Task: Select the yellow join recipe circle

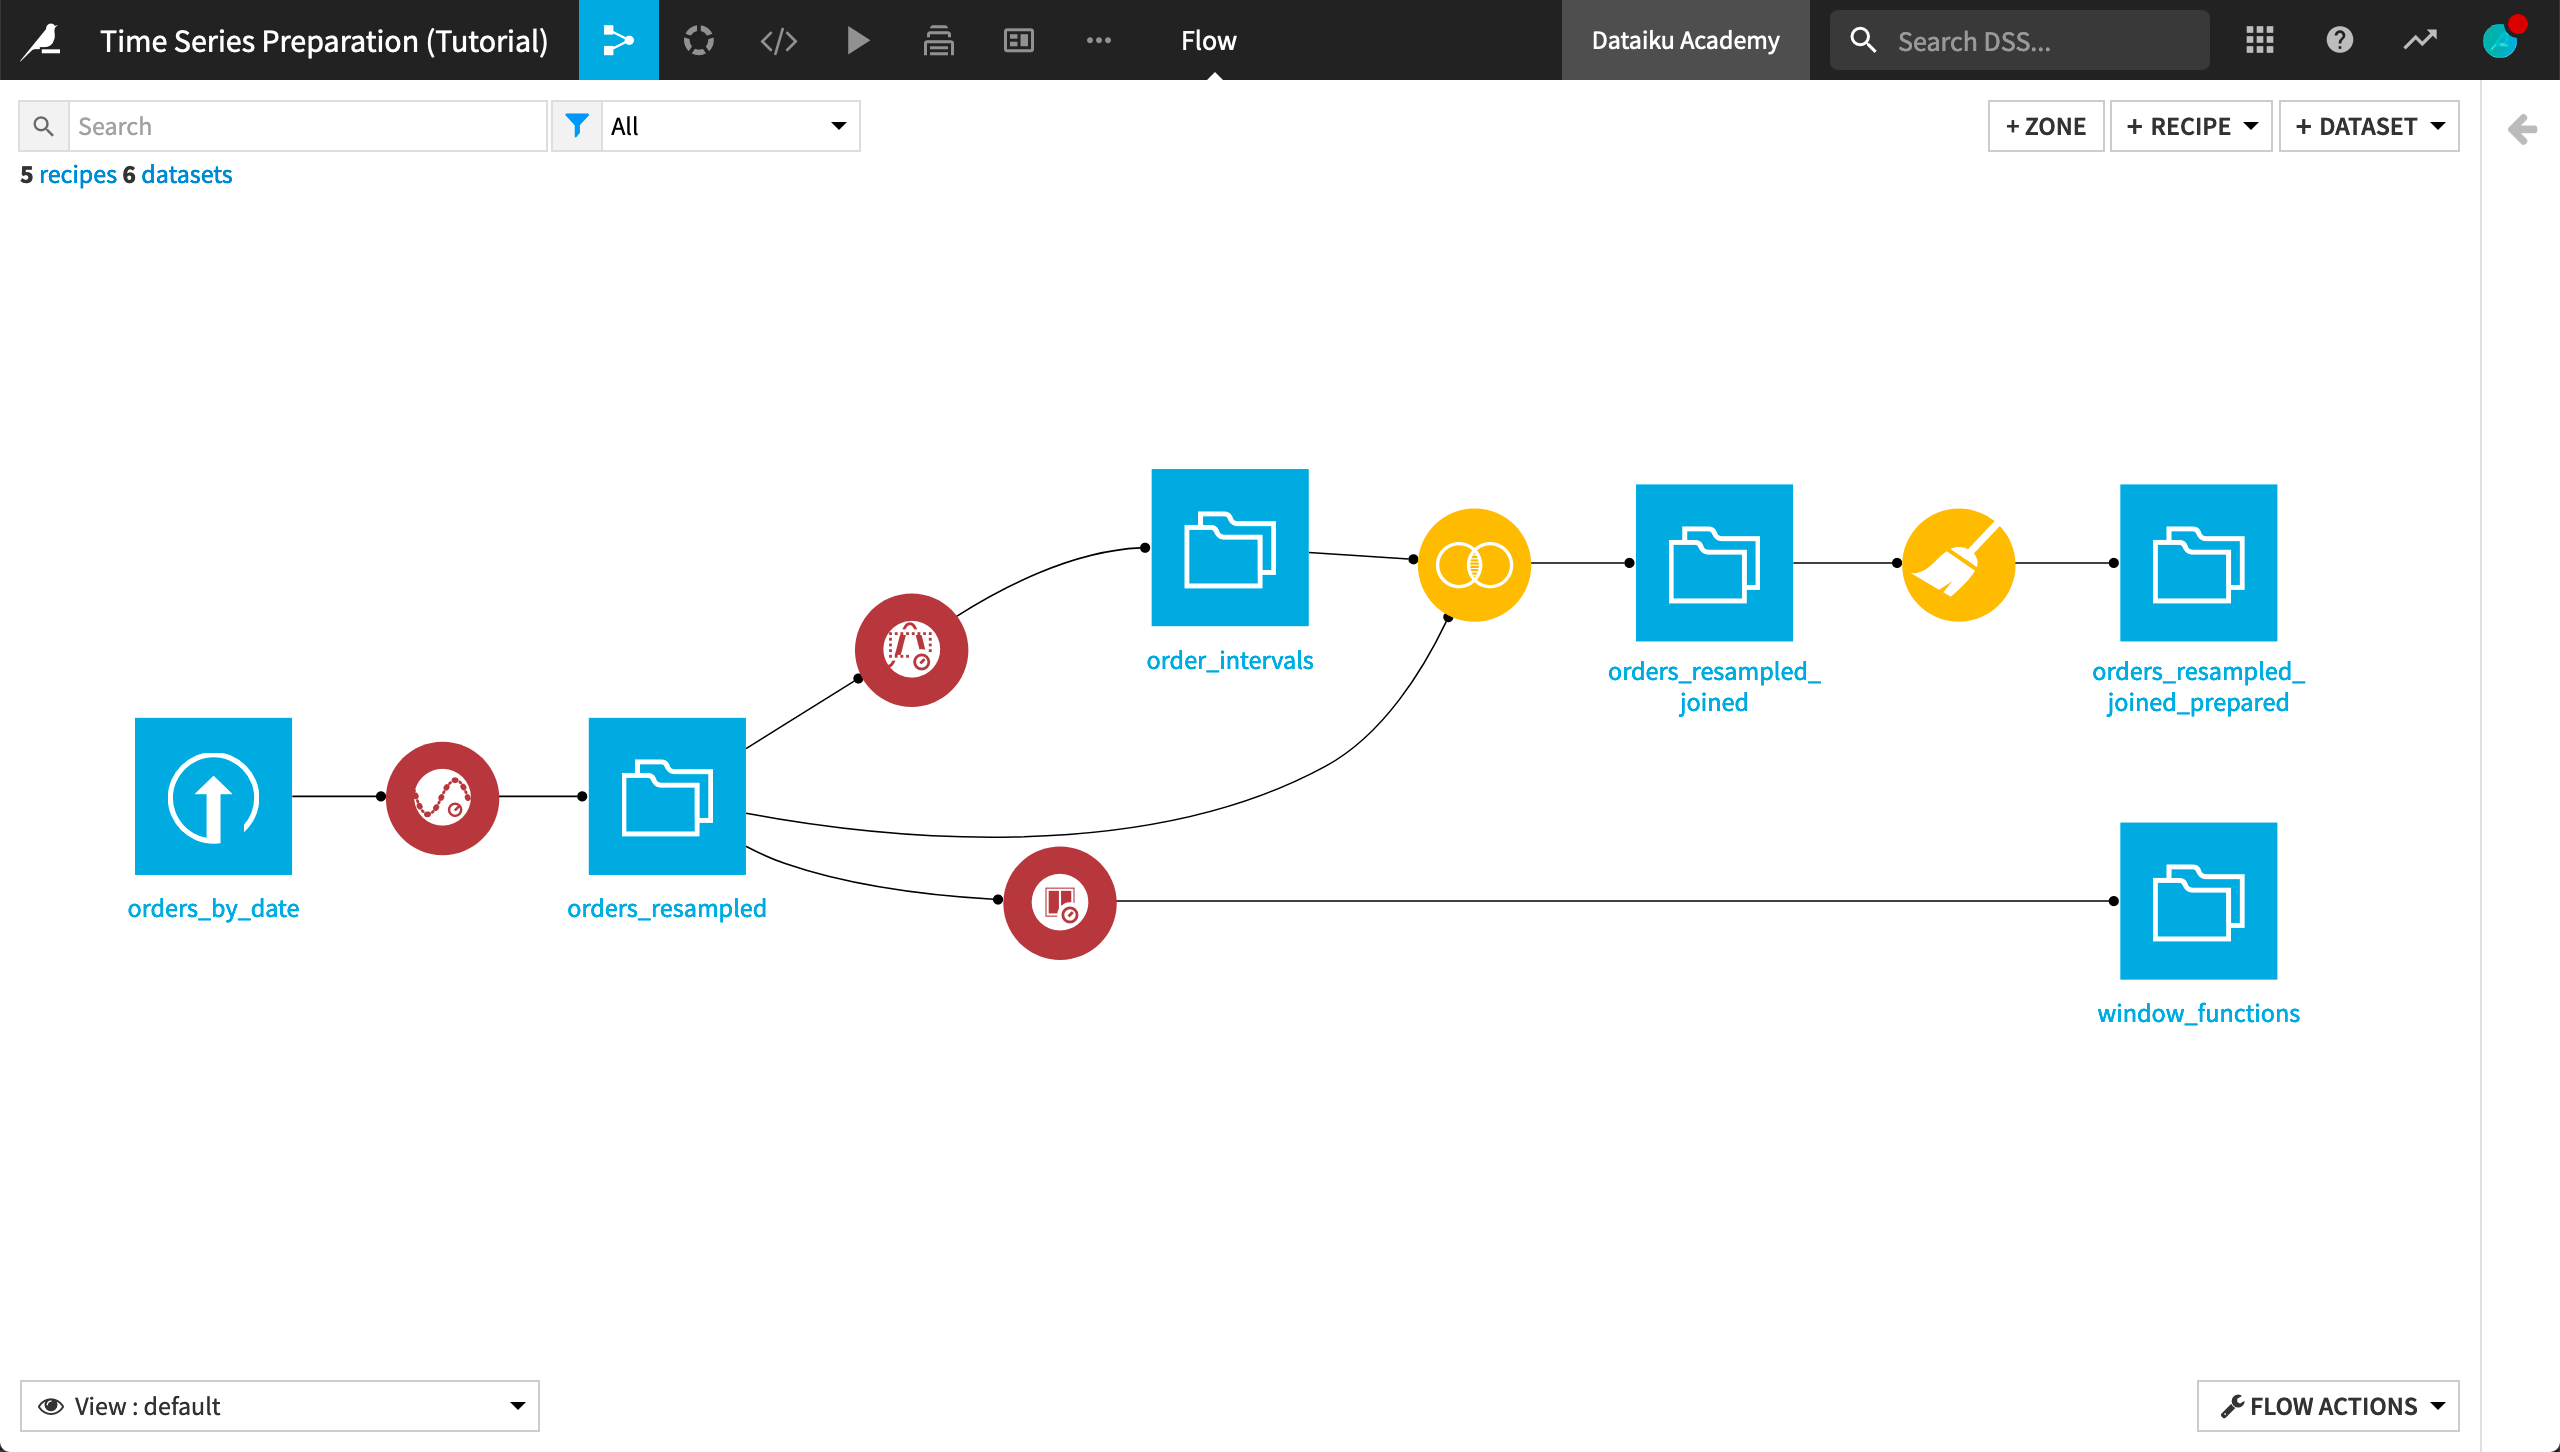Action: coord(1474,565)
